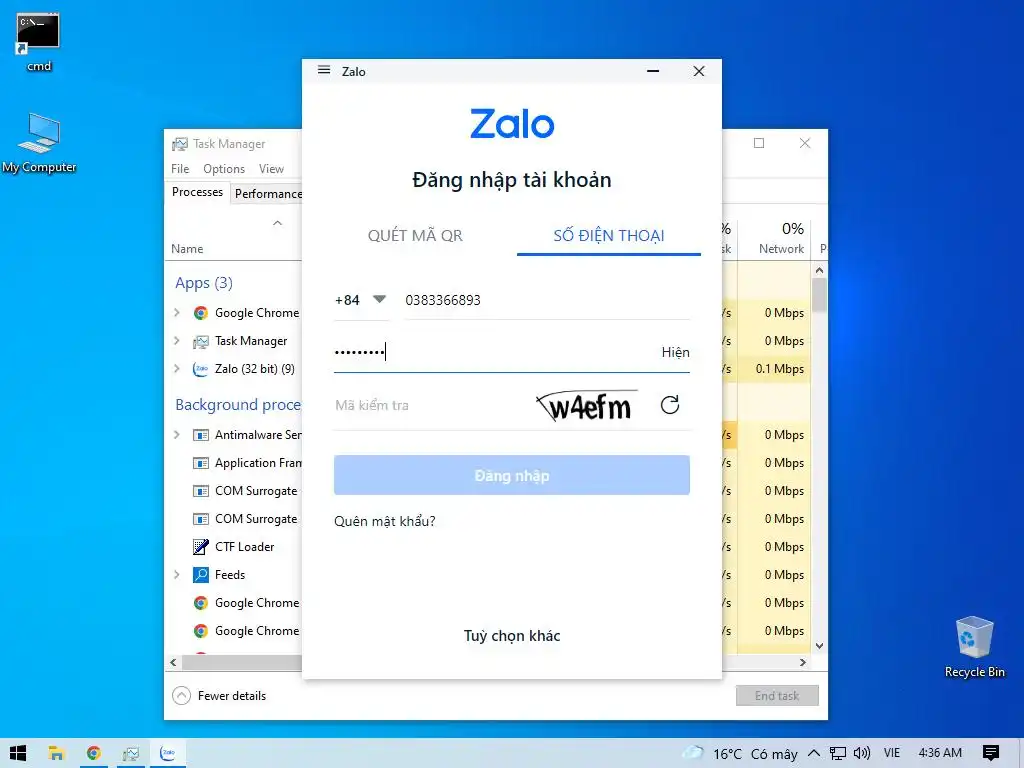Image resolution: width=1024 pixels, height=768 pixels.
Task: Open the notification center icon
Action: point(991,753)
